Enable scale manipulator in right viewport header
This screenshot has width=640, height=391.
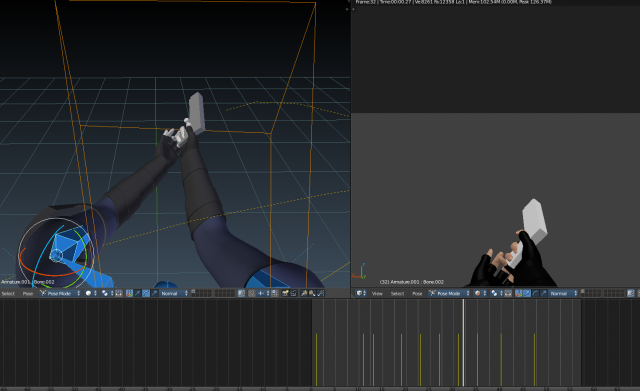point(544,293)
